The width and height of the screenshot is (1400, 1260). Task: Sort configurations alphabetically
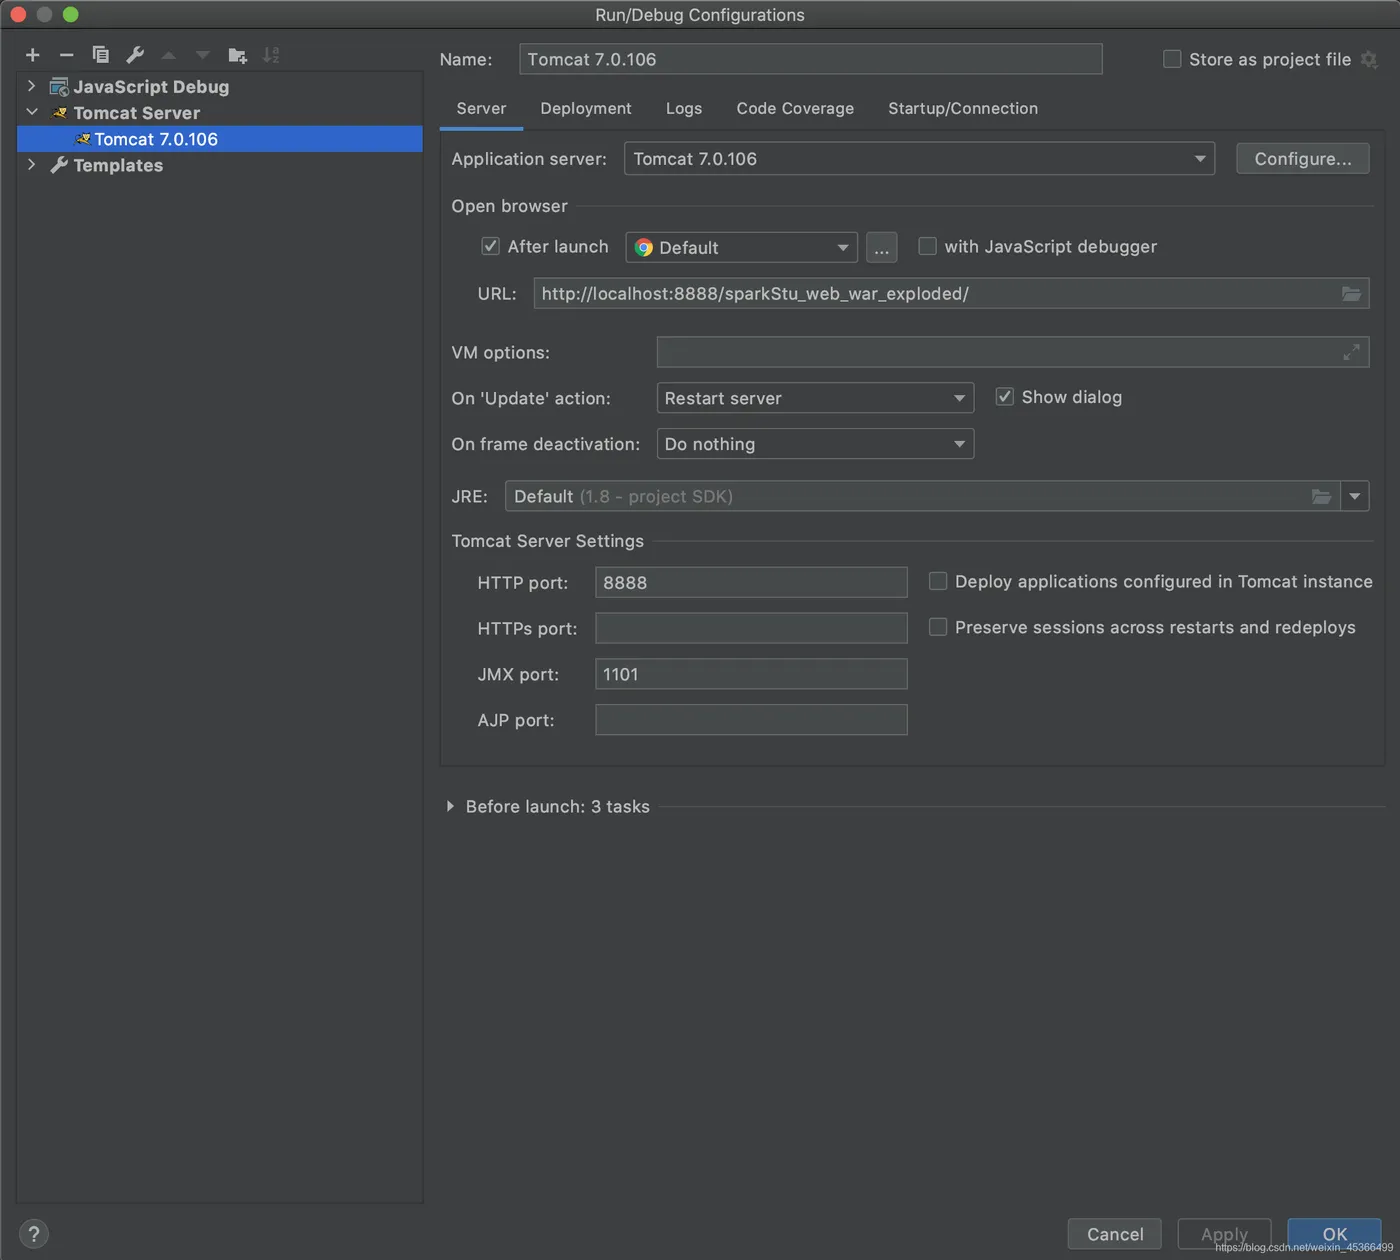(x=271, y=55)
